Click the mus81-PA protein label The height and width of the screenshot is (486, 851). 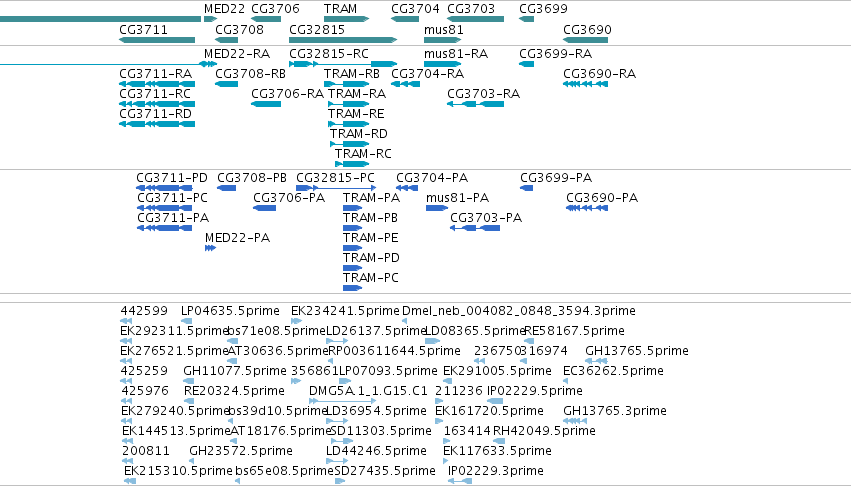coord(458,198)
